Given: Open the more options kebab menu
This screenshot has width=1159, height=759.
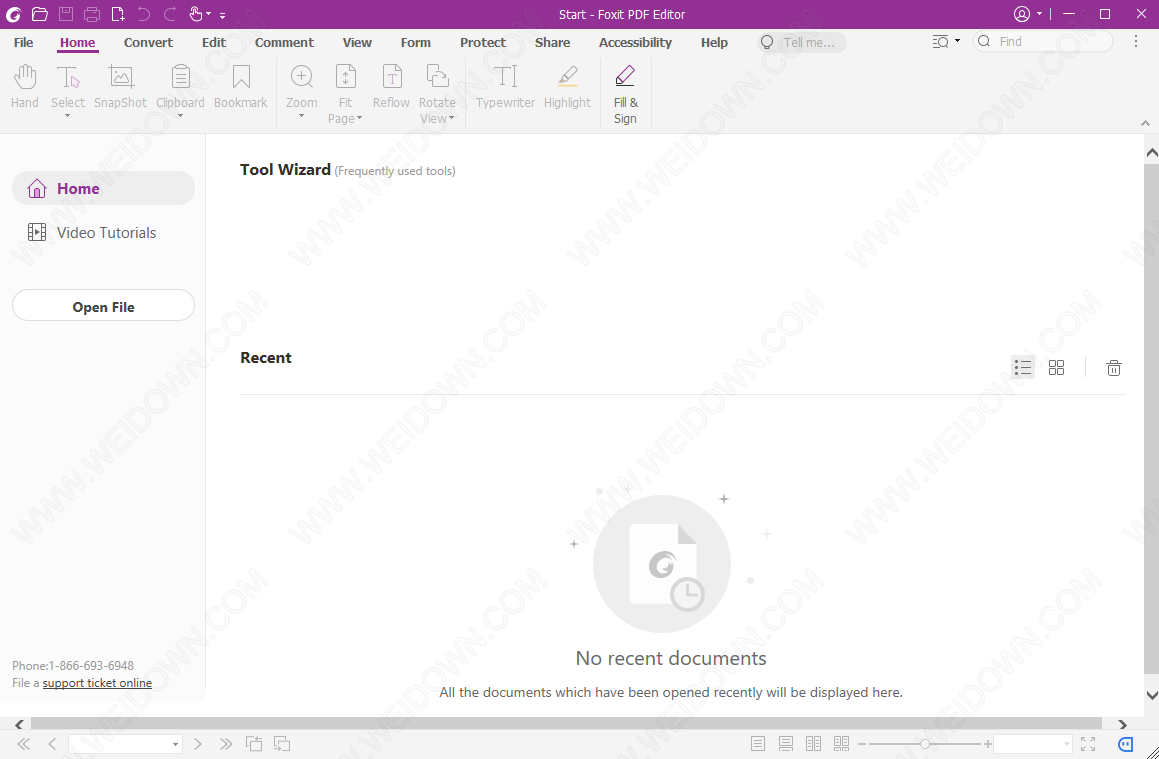Looking at the screenshot, I should [1136, 41].
